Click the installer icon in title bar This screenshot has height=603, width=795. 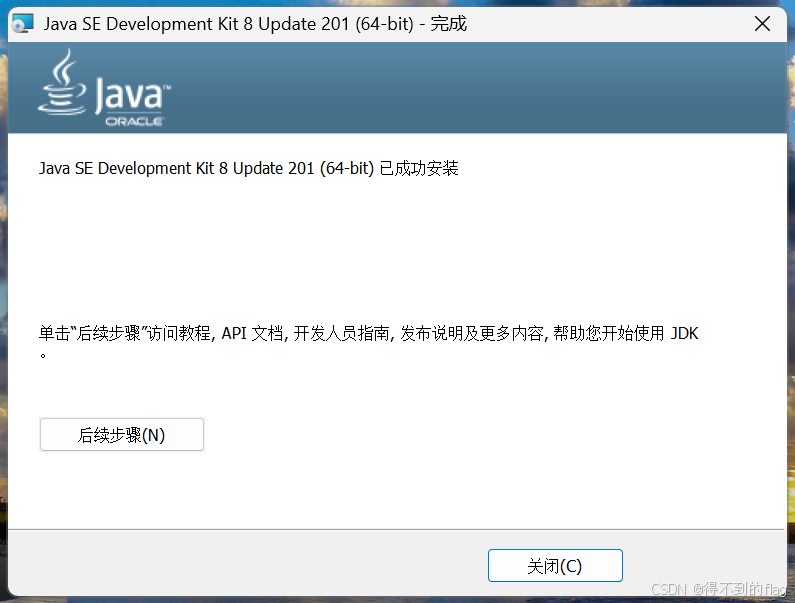(x=23, y=23)
